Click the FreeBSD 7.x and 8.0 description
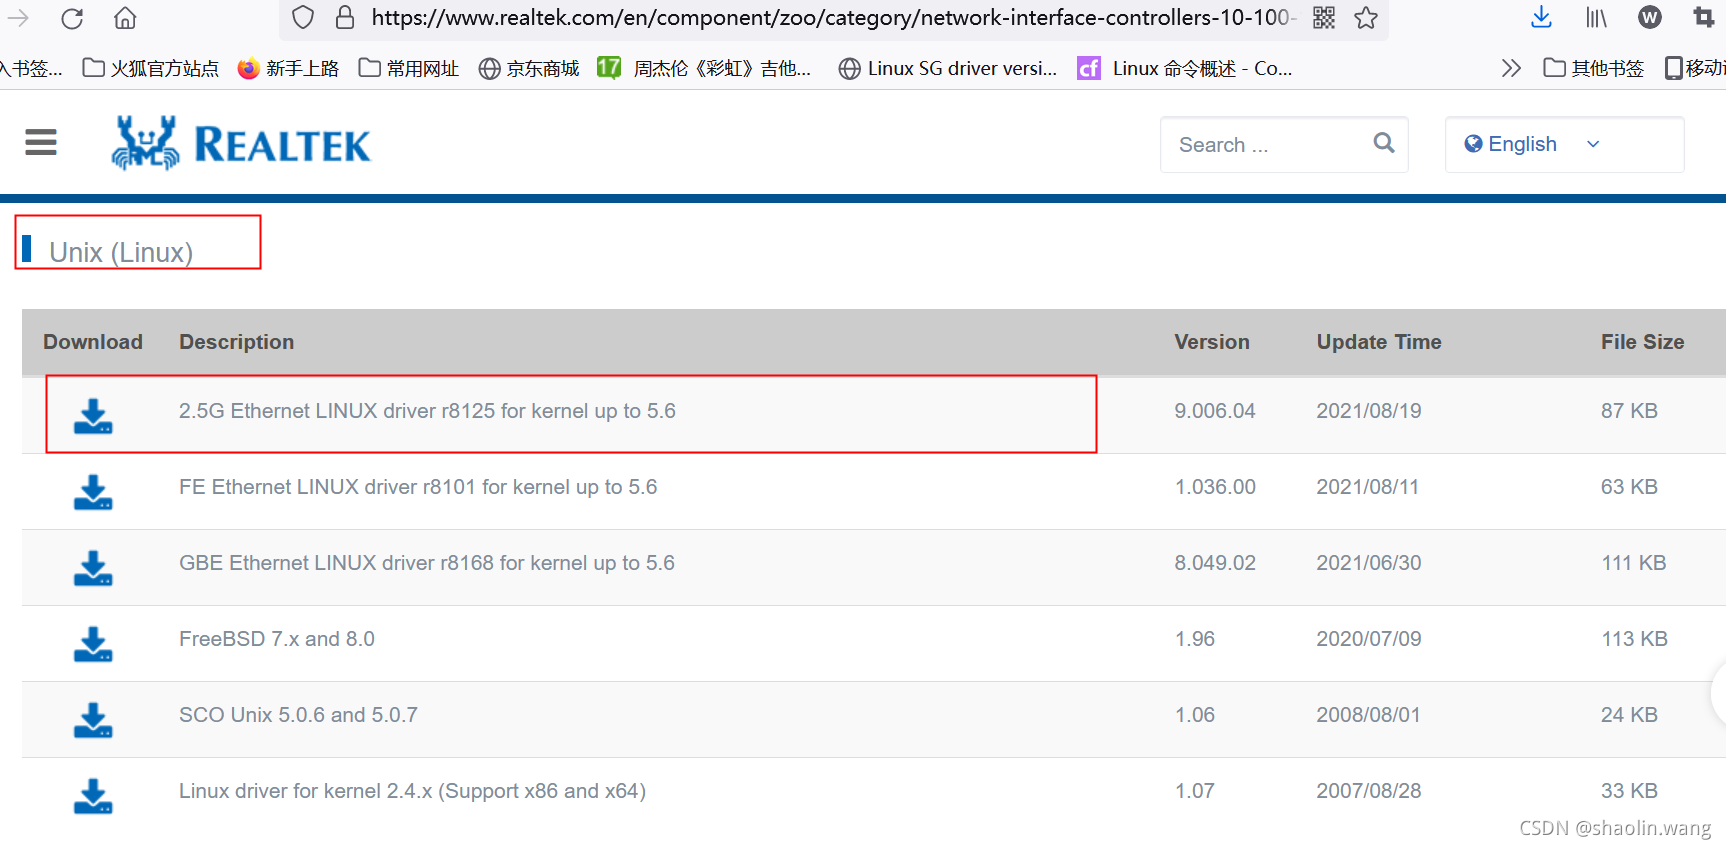 pyautogui.click(x=277, y=639)
